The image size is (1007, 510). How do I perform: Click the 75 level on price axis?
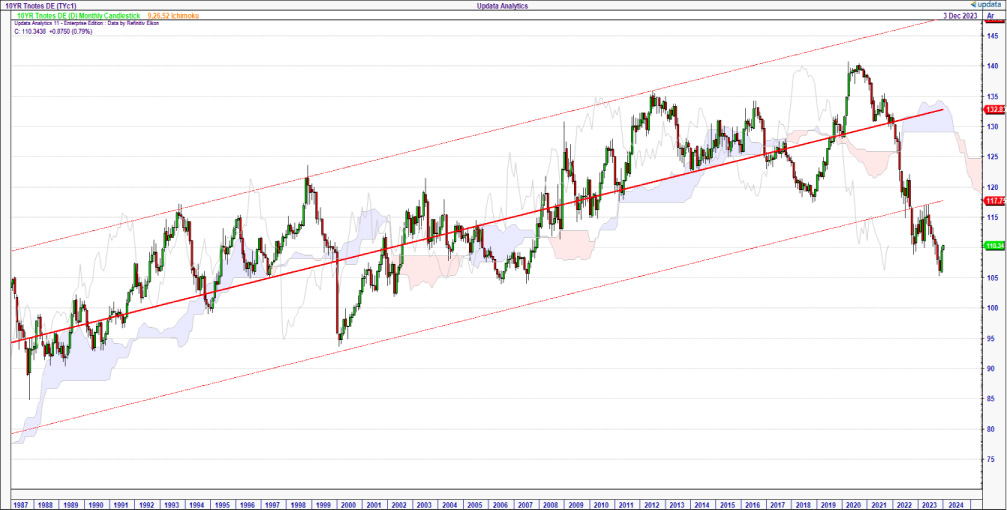click(x=992, y=459)
